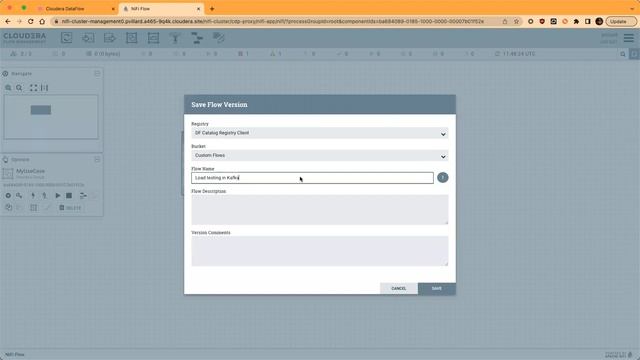Select the Process Group toolbar icon
Image resolution: width=640 pixels, height=360 pixels.
coord(131,38)
